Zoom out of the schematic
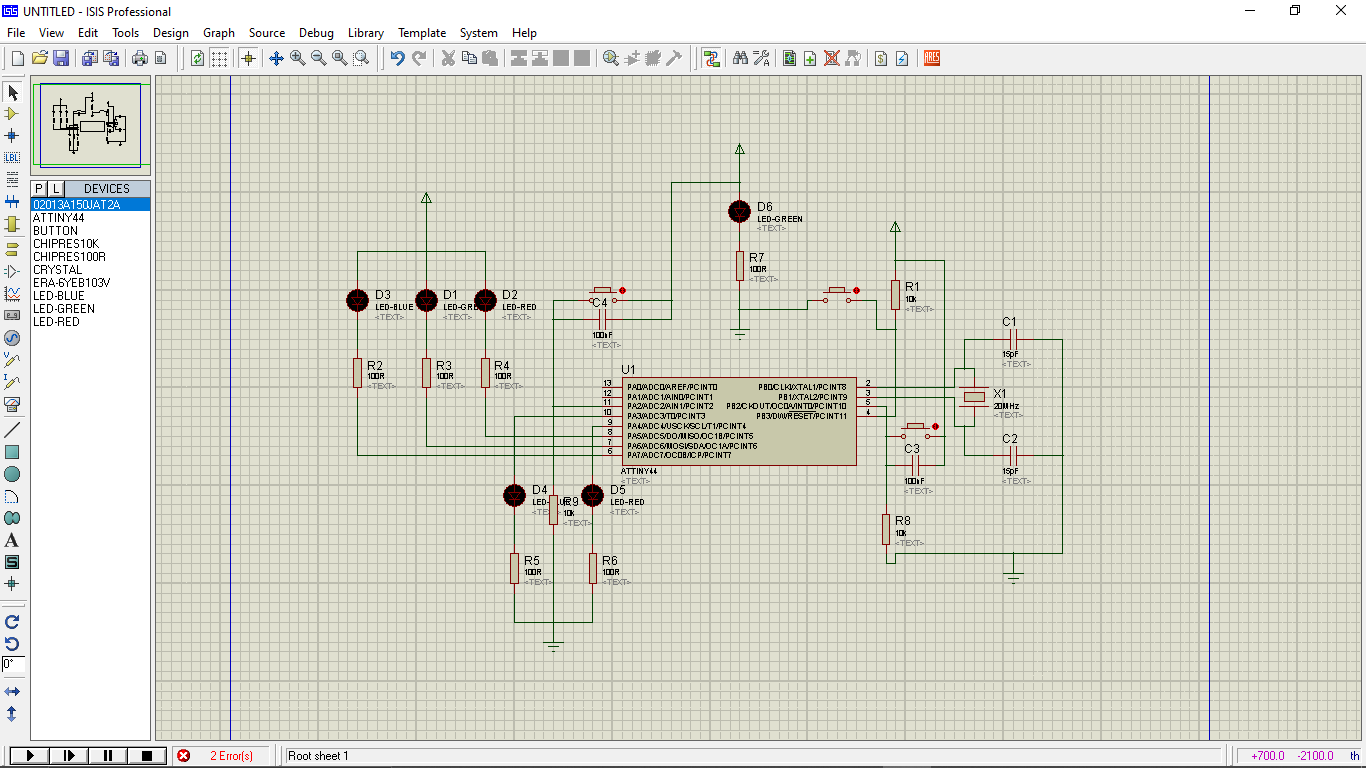This screenshot has width=1366, height=768. point(318,58)
